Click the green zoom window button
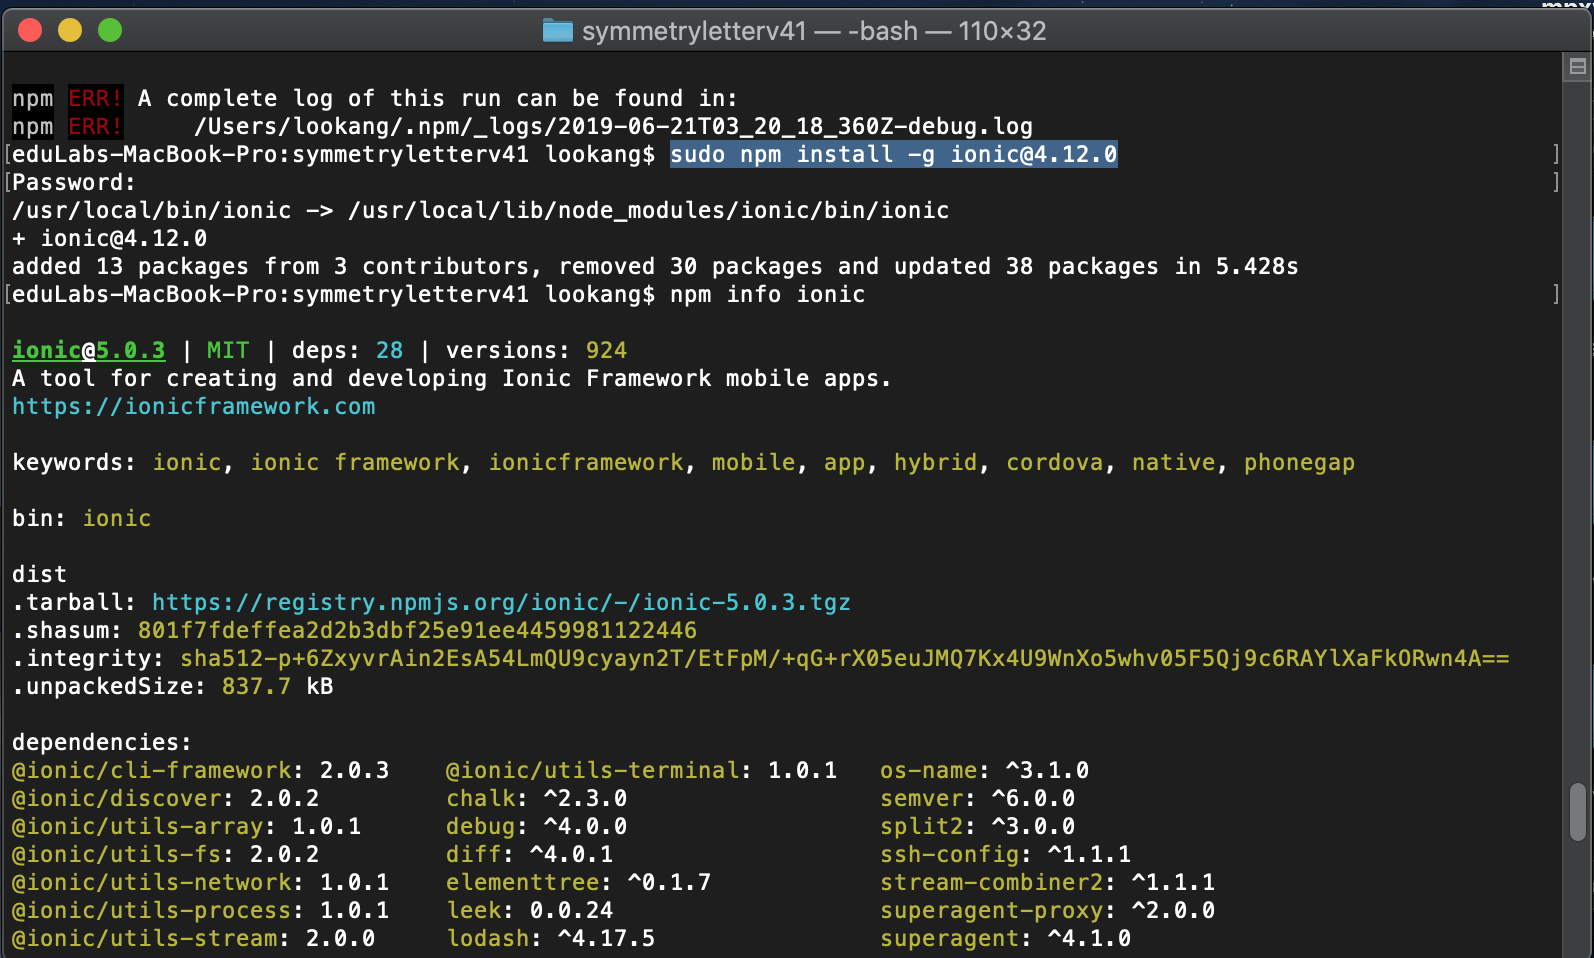1594x958 pixels. [110, 31]
